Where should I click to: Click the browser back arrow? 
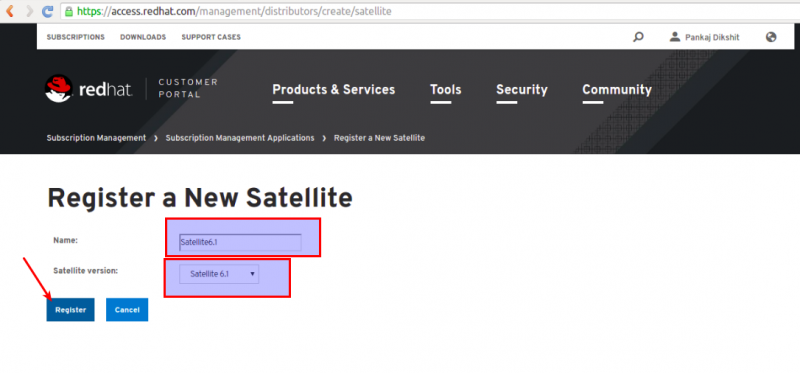tap(10, 11)
